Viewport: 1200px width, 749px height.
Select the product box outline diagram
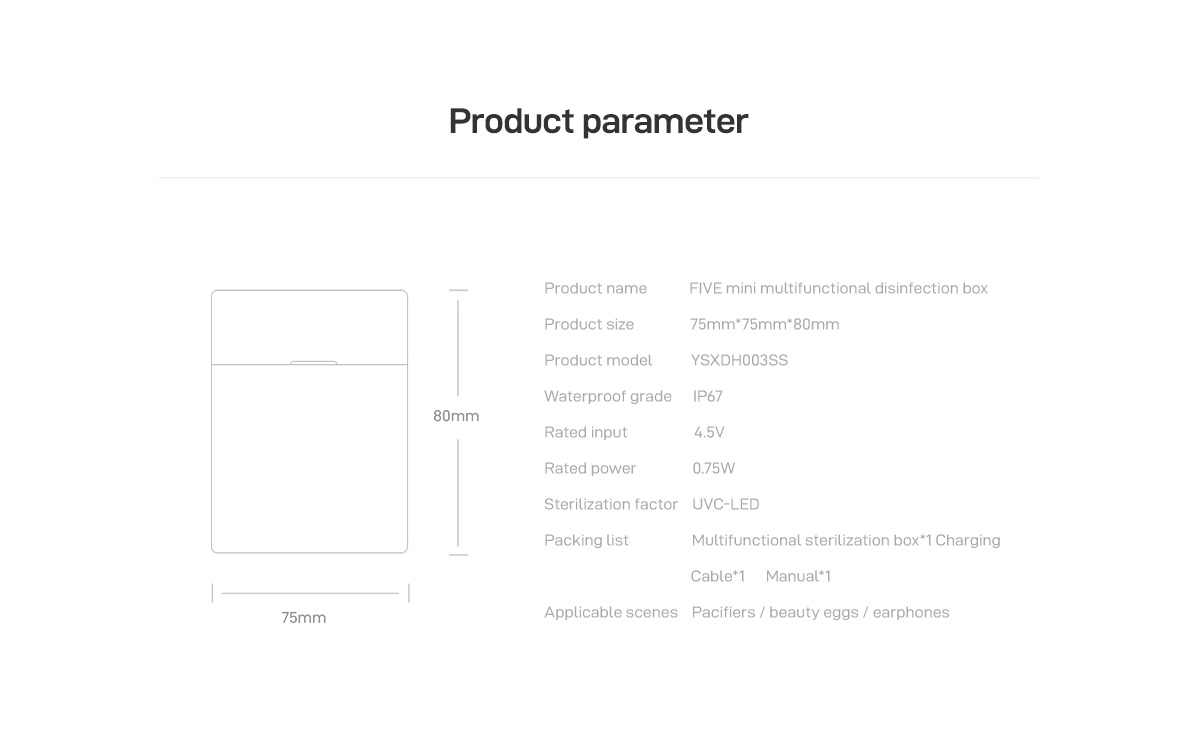[x=309, y=421]
